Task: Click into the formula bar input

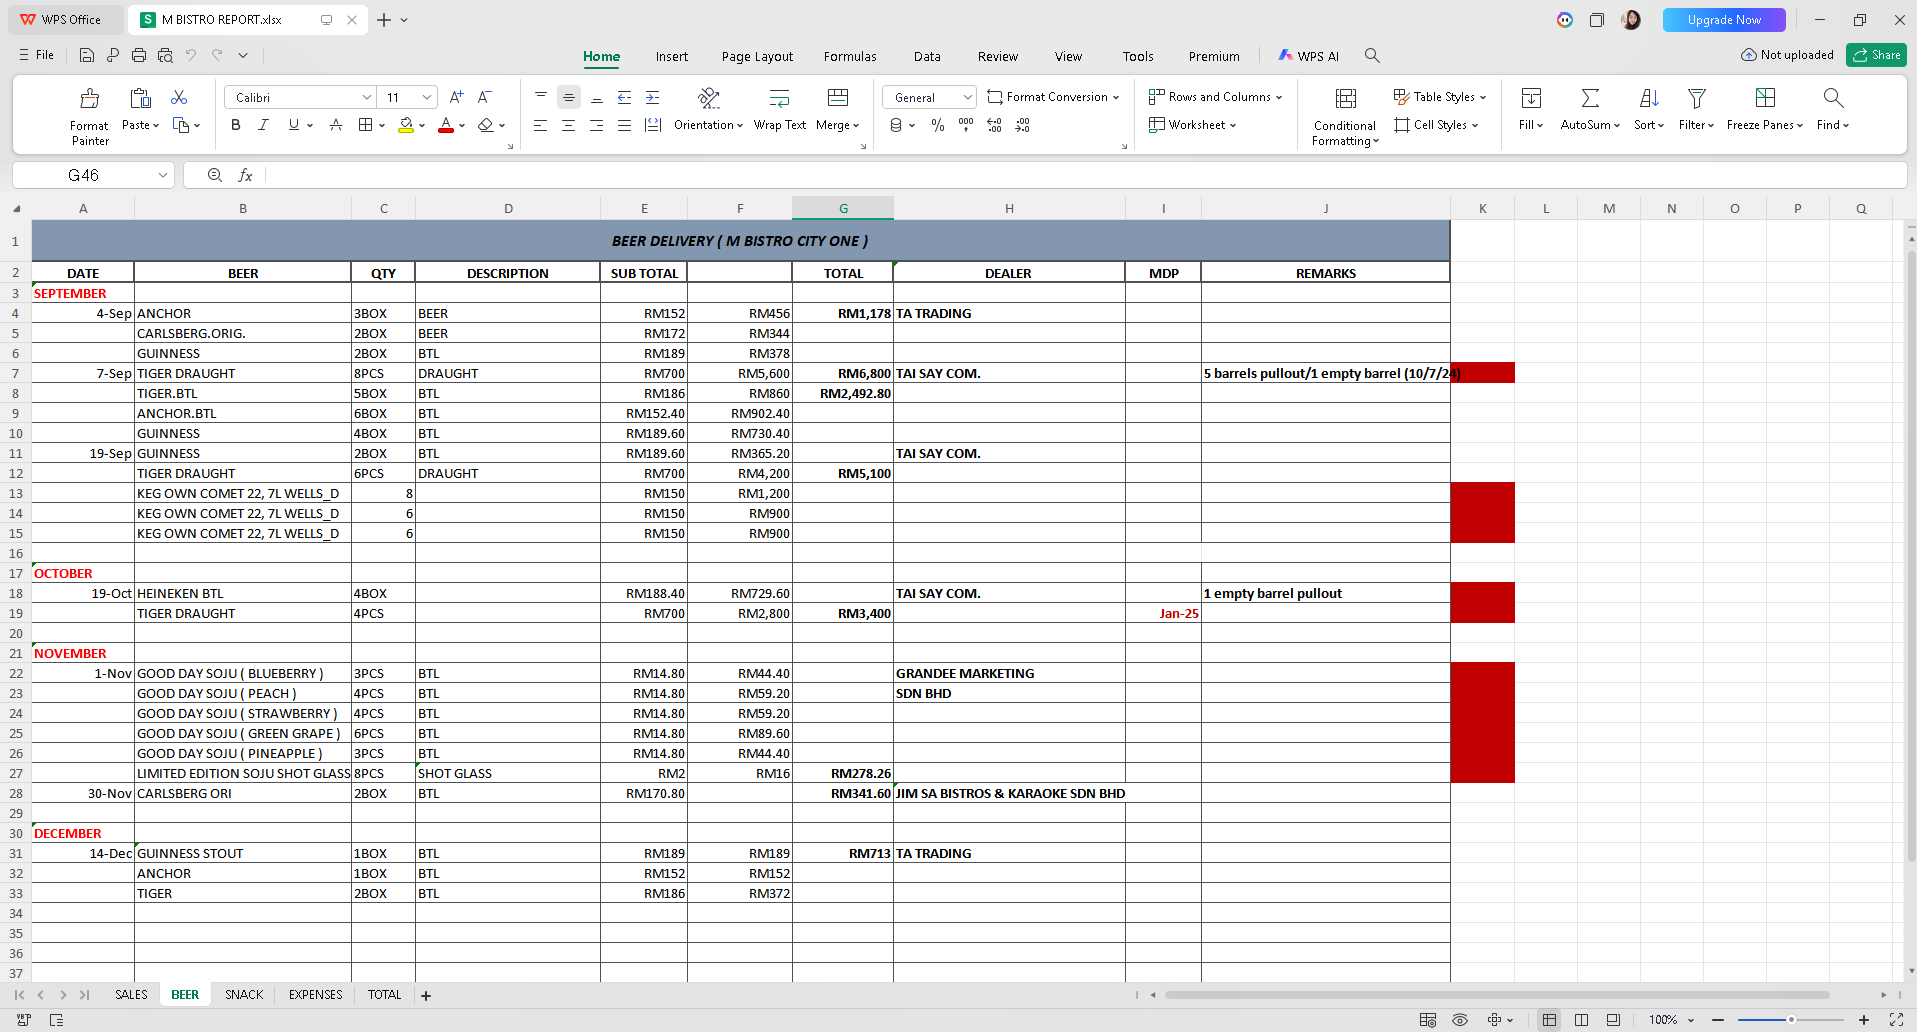Action: coord(1085,175)
